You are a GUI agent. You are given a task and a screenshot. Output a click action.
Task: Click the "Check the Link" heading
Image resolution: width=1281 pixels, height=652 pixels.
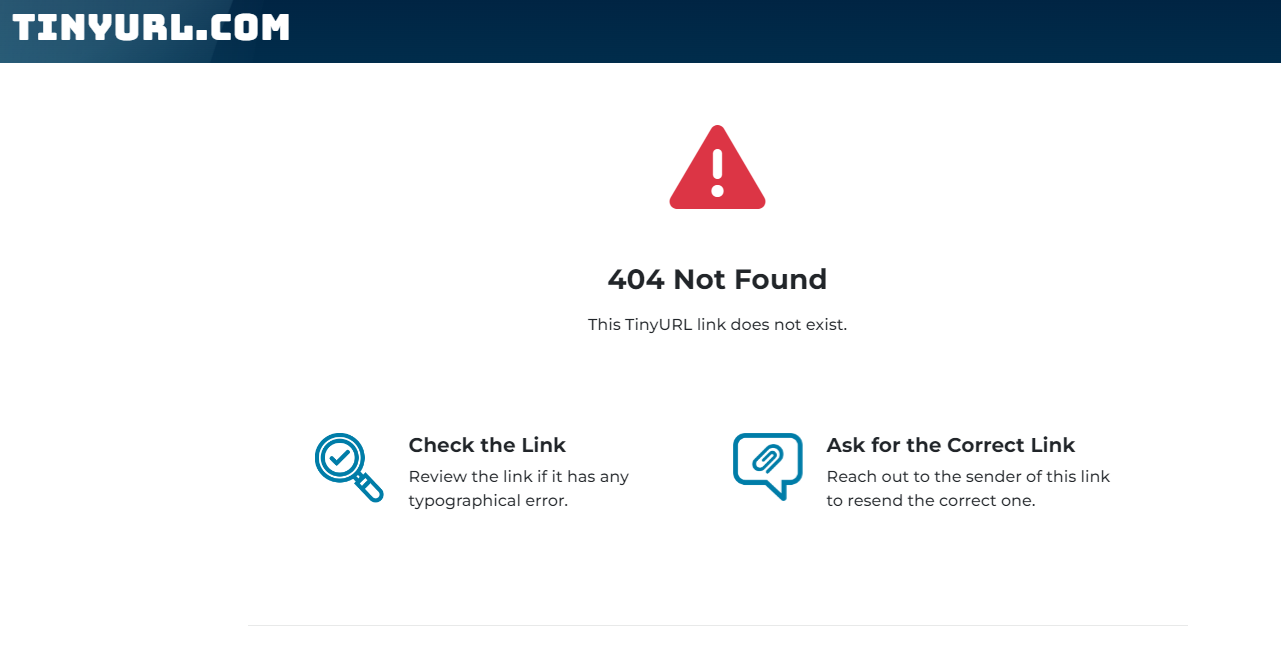[487, 445]
